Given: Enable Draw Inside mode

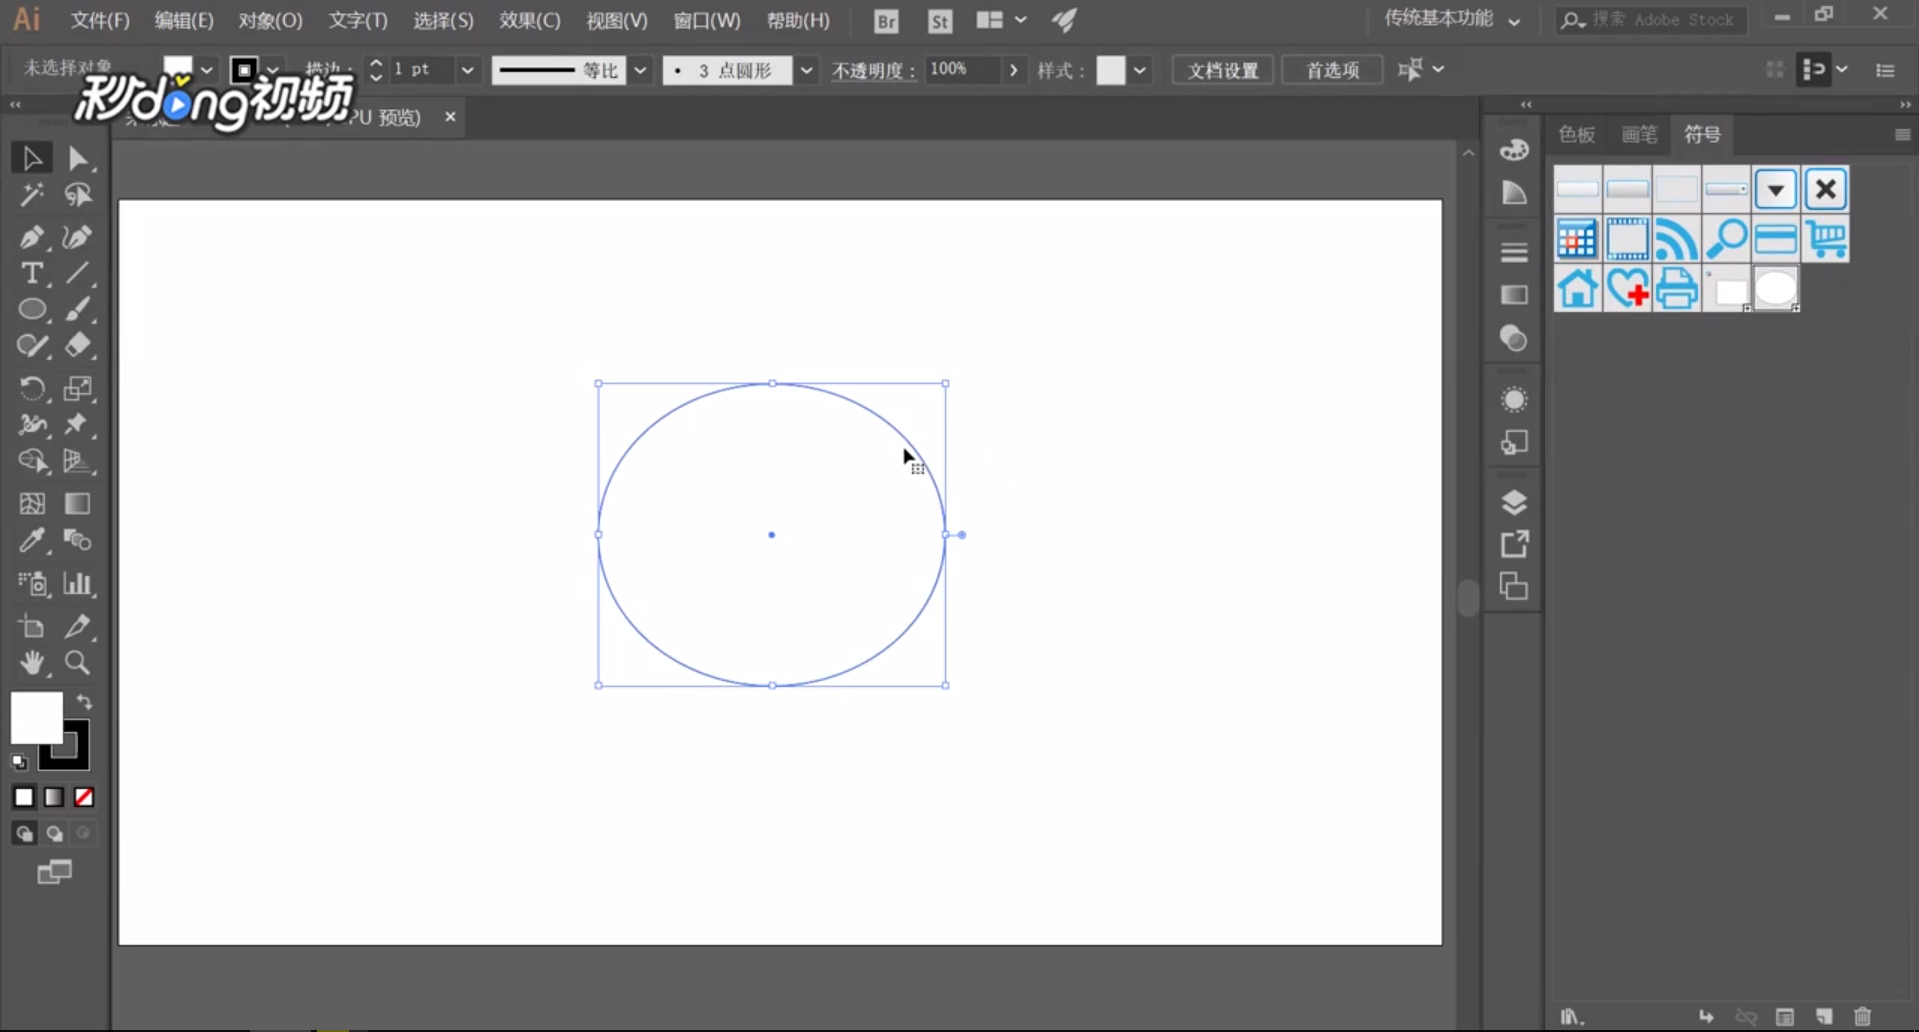Looking at the screenshot, I should [84, 833].
